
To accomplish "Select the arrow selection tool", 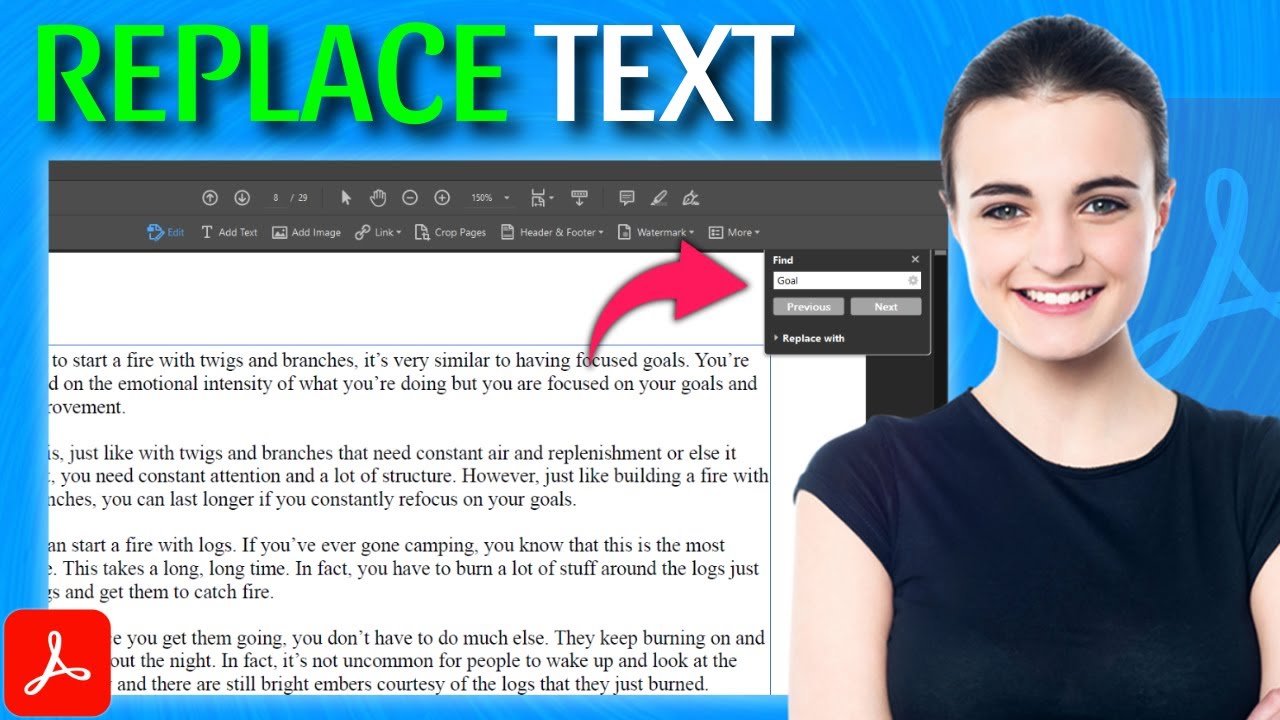I will click(346, 198).
